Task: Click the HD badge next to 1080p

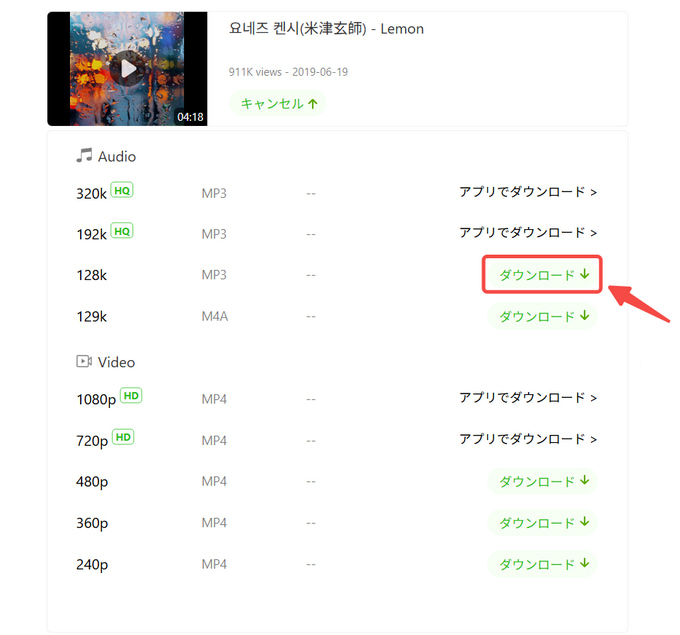Action: point(131,395)
